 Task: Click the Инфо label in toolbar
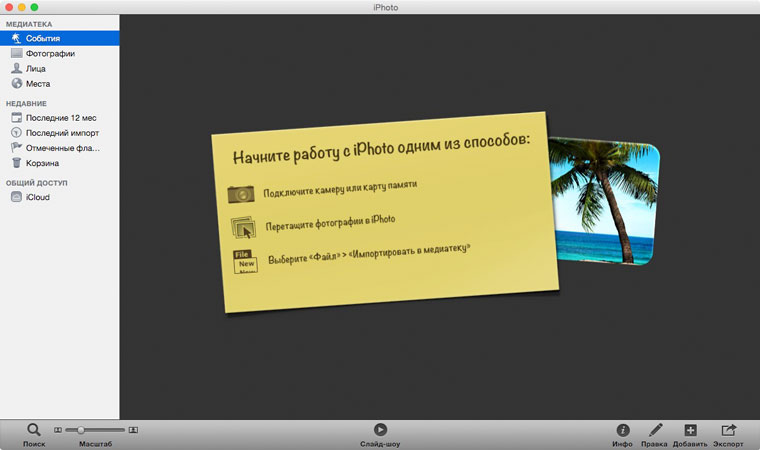coord(622,444)
